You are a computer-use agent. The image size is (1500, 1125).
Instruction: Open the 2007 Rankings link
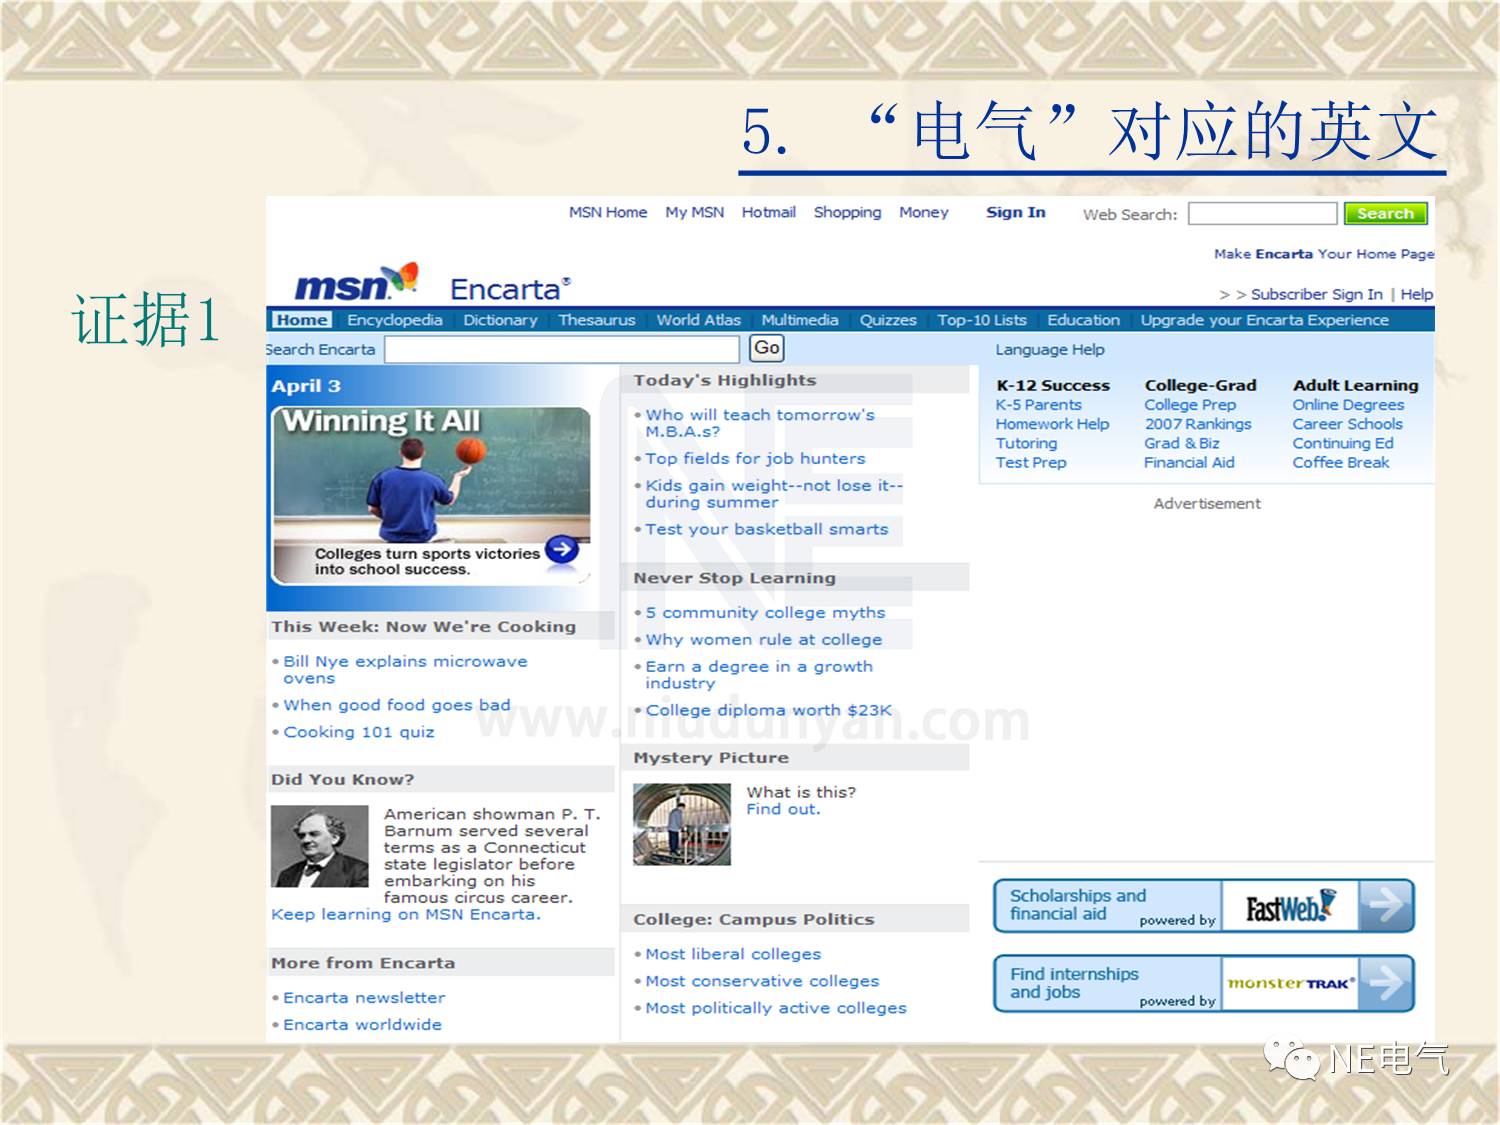coord(1198,424)
